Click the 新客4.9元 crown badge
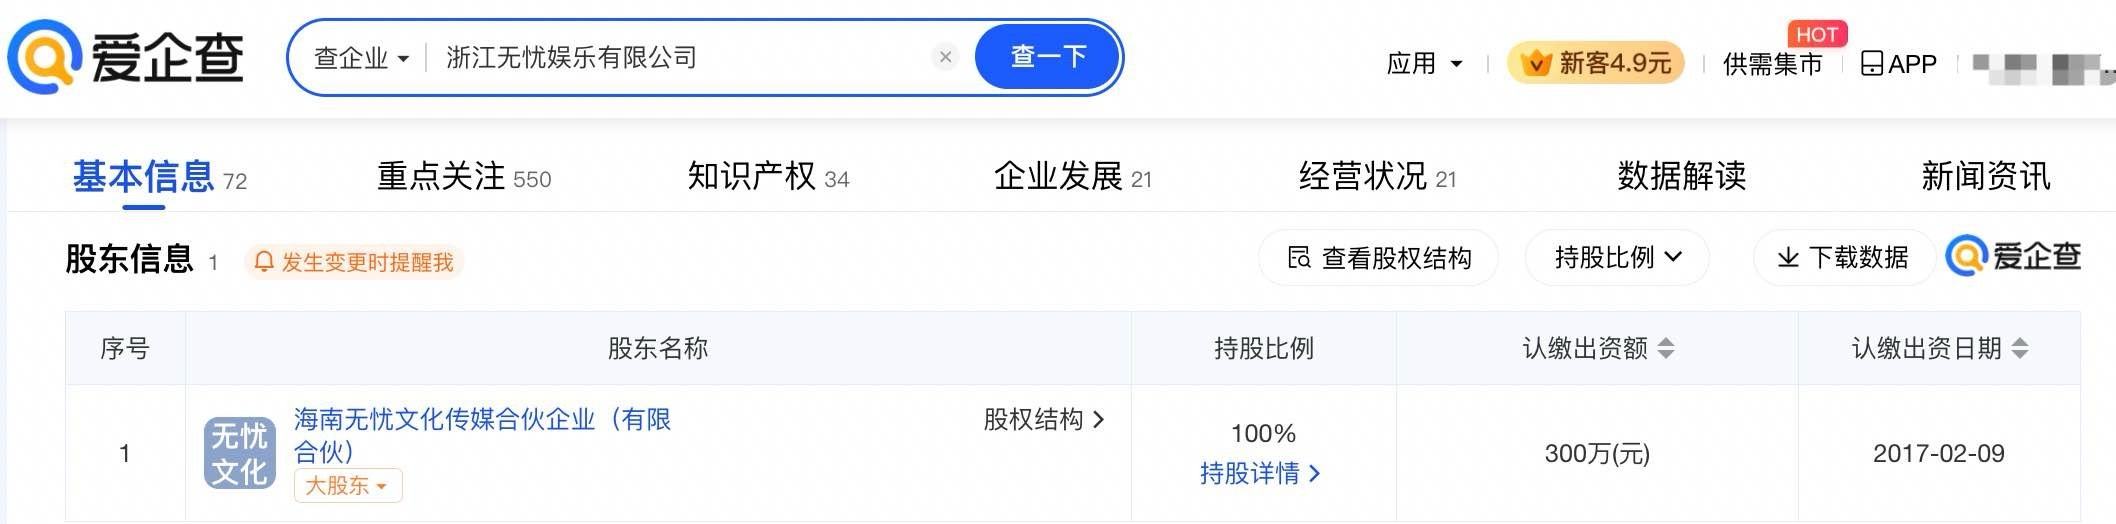 [x=1596, y=63]
